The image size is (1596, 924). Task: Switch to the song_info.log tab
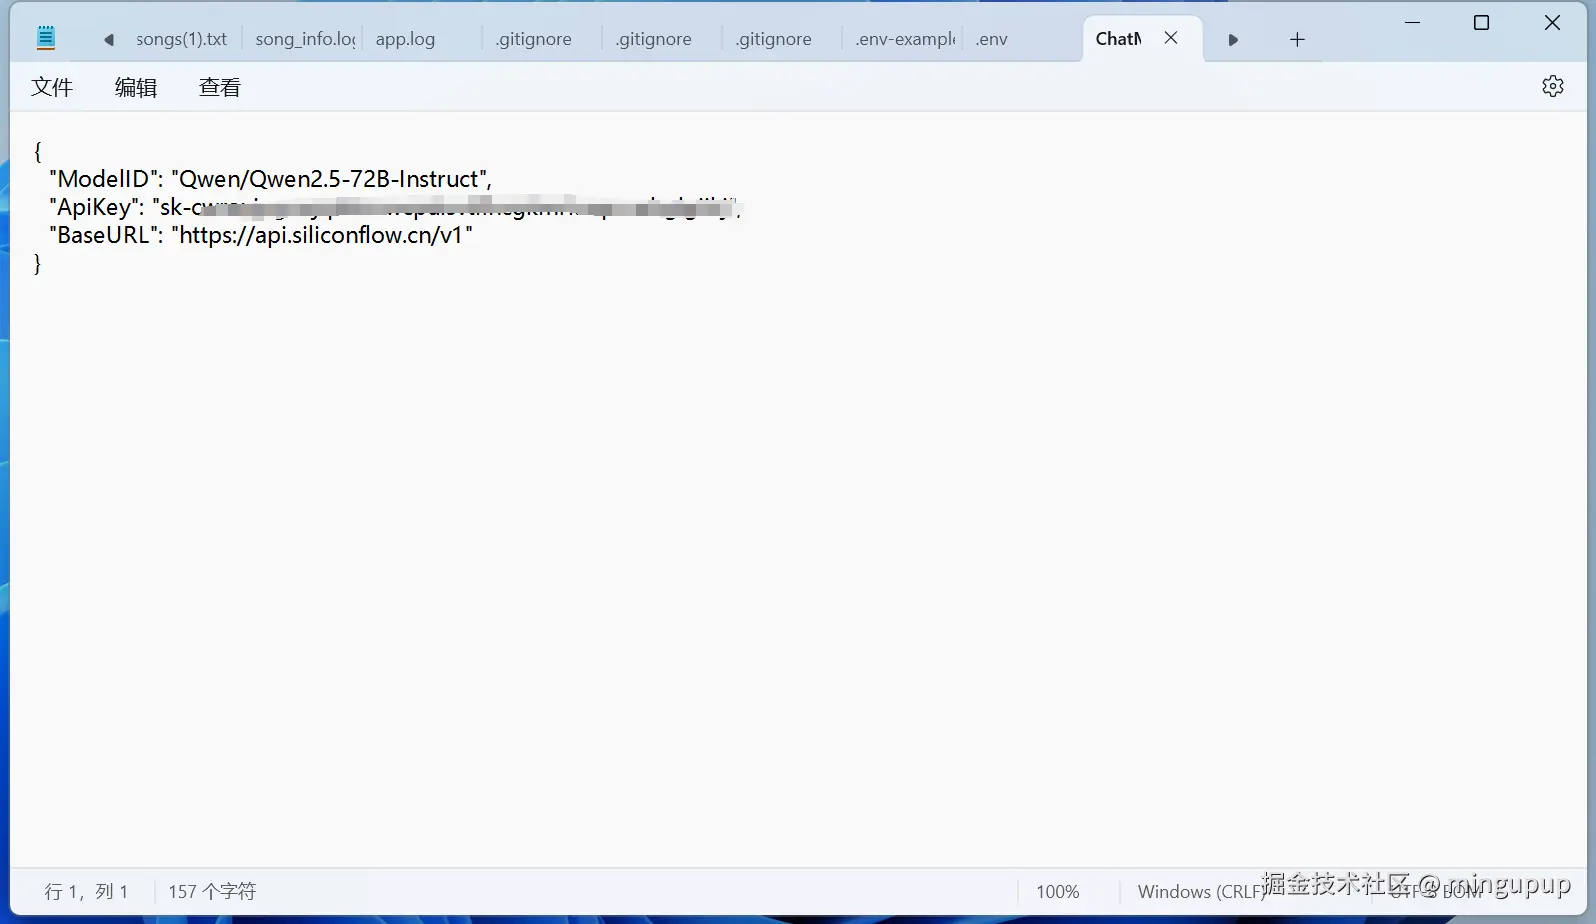coord(305,39)
